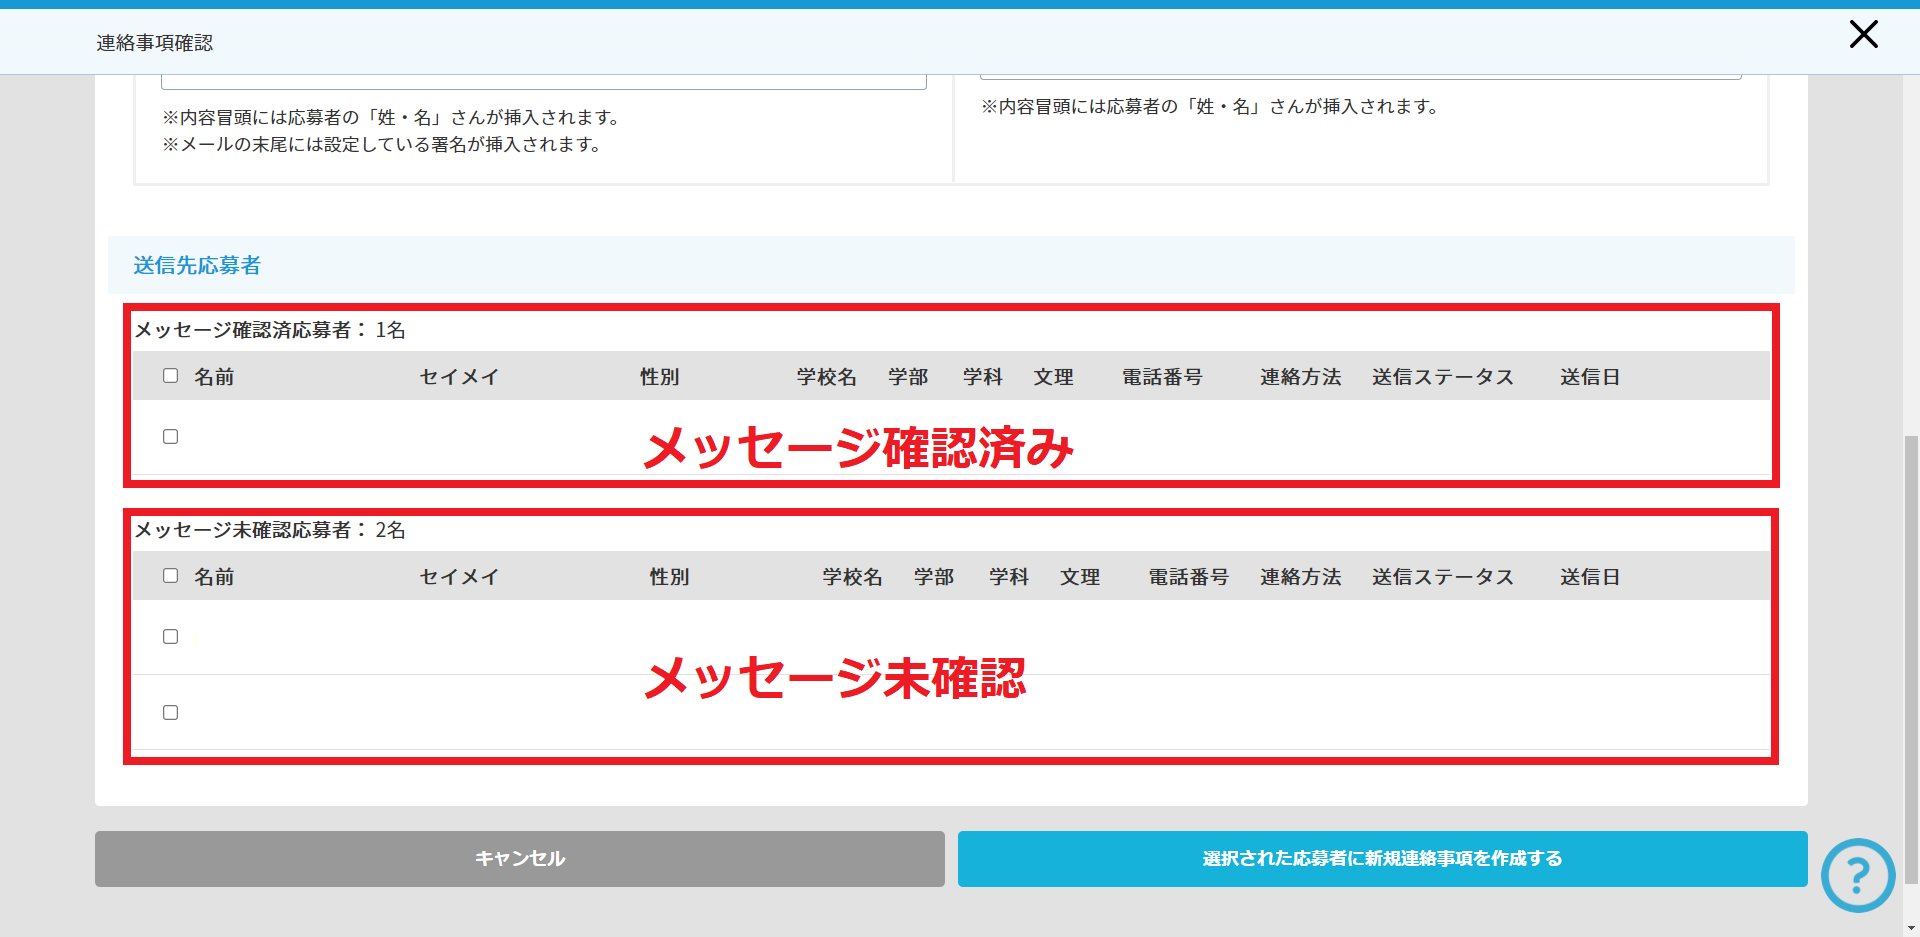The image size is (1920, 937).
Task: Check select-all box in メッセージ未確認 table header
Action: click(171, 576)
